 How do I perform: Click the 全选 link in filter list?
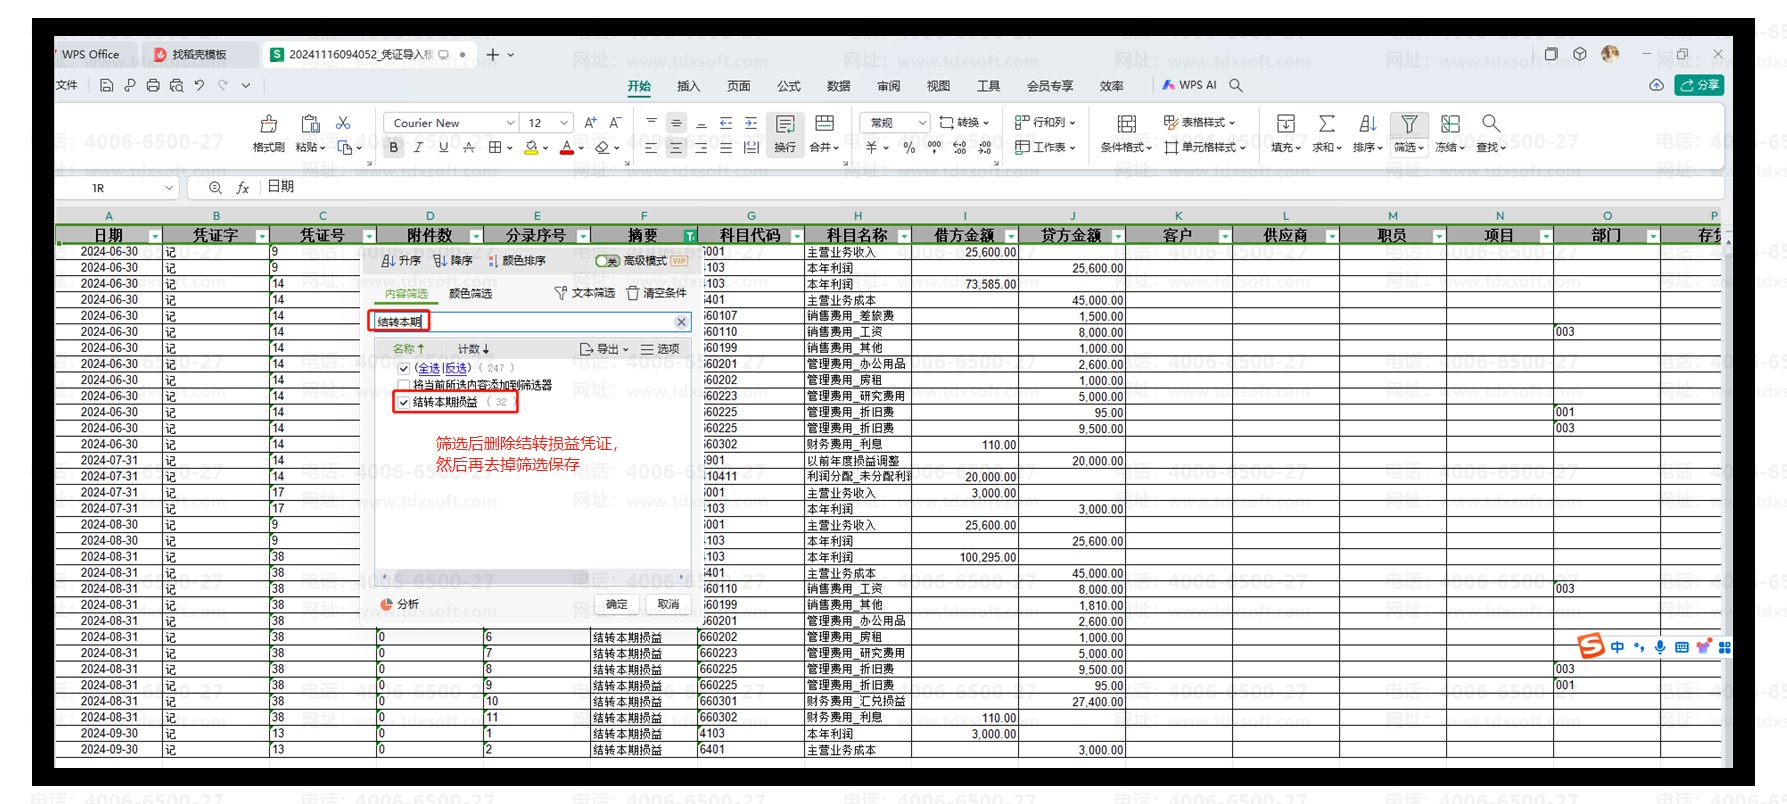click(428, 368)
